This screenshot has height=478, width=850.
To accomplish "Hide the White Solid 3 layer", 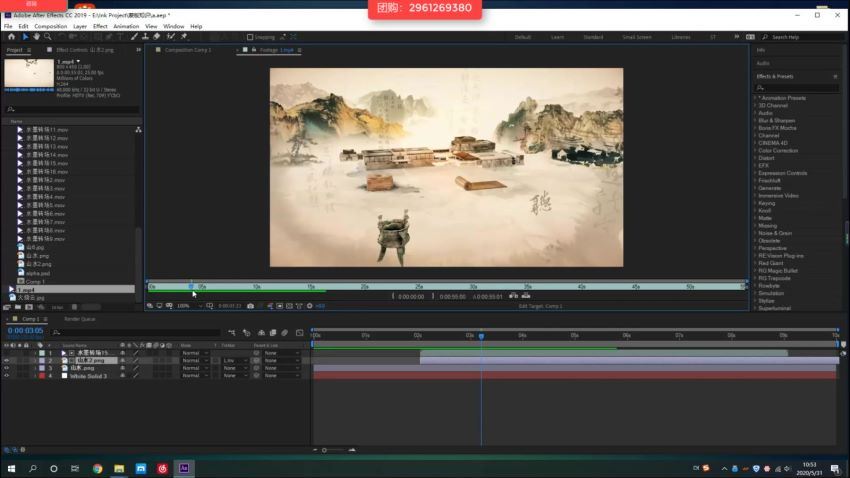I will coord(7,376).
